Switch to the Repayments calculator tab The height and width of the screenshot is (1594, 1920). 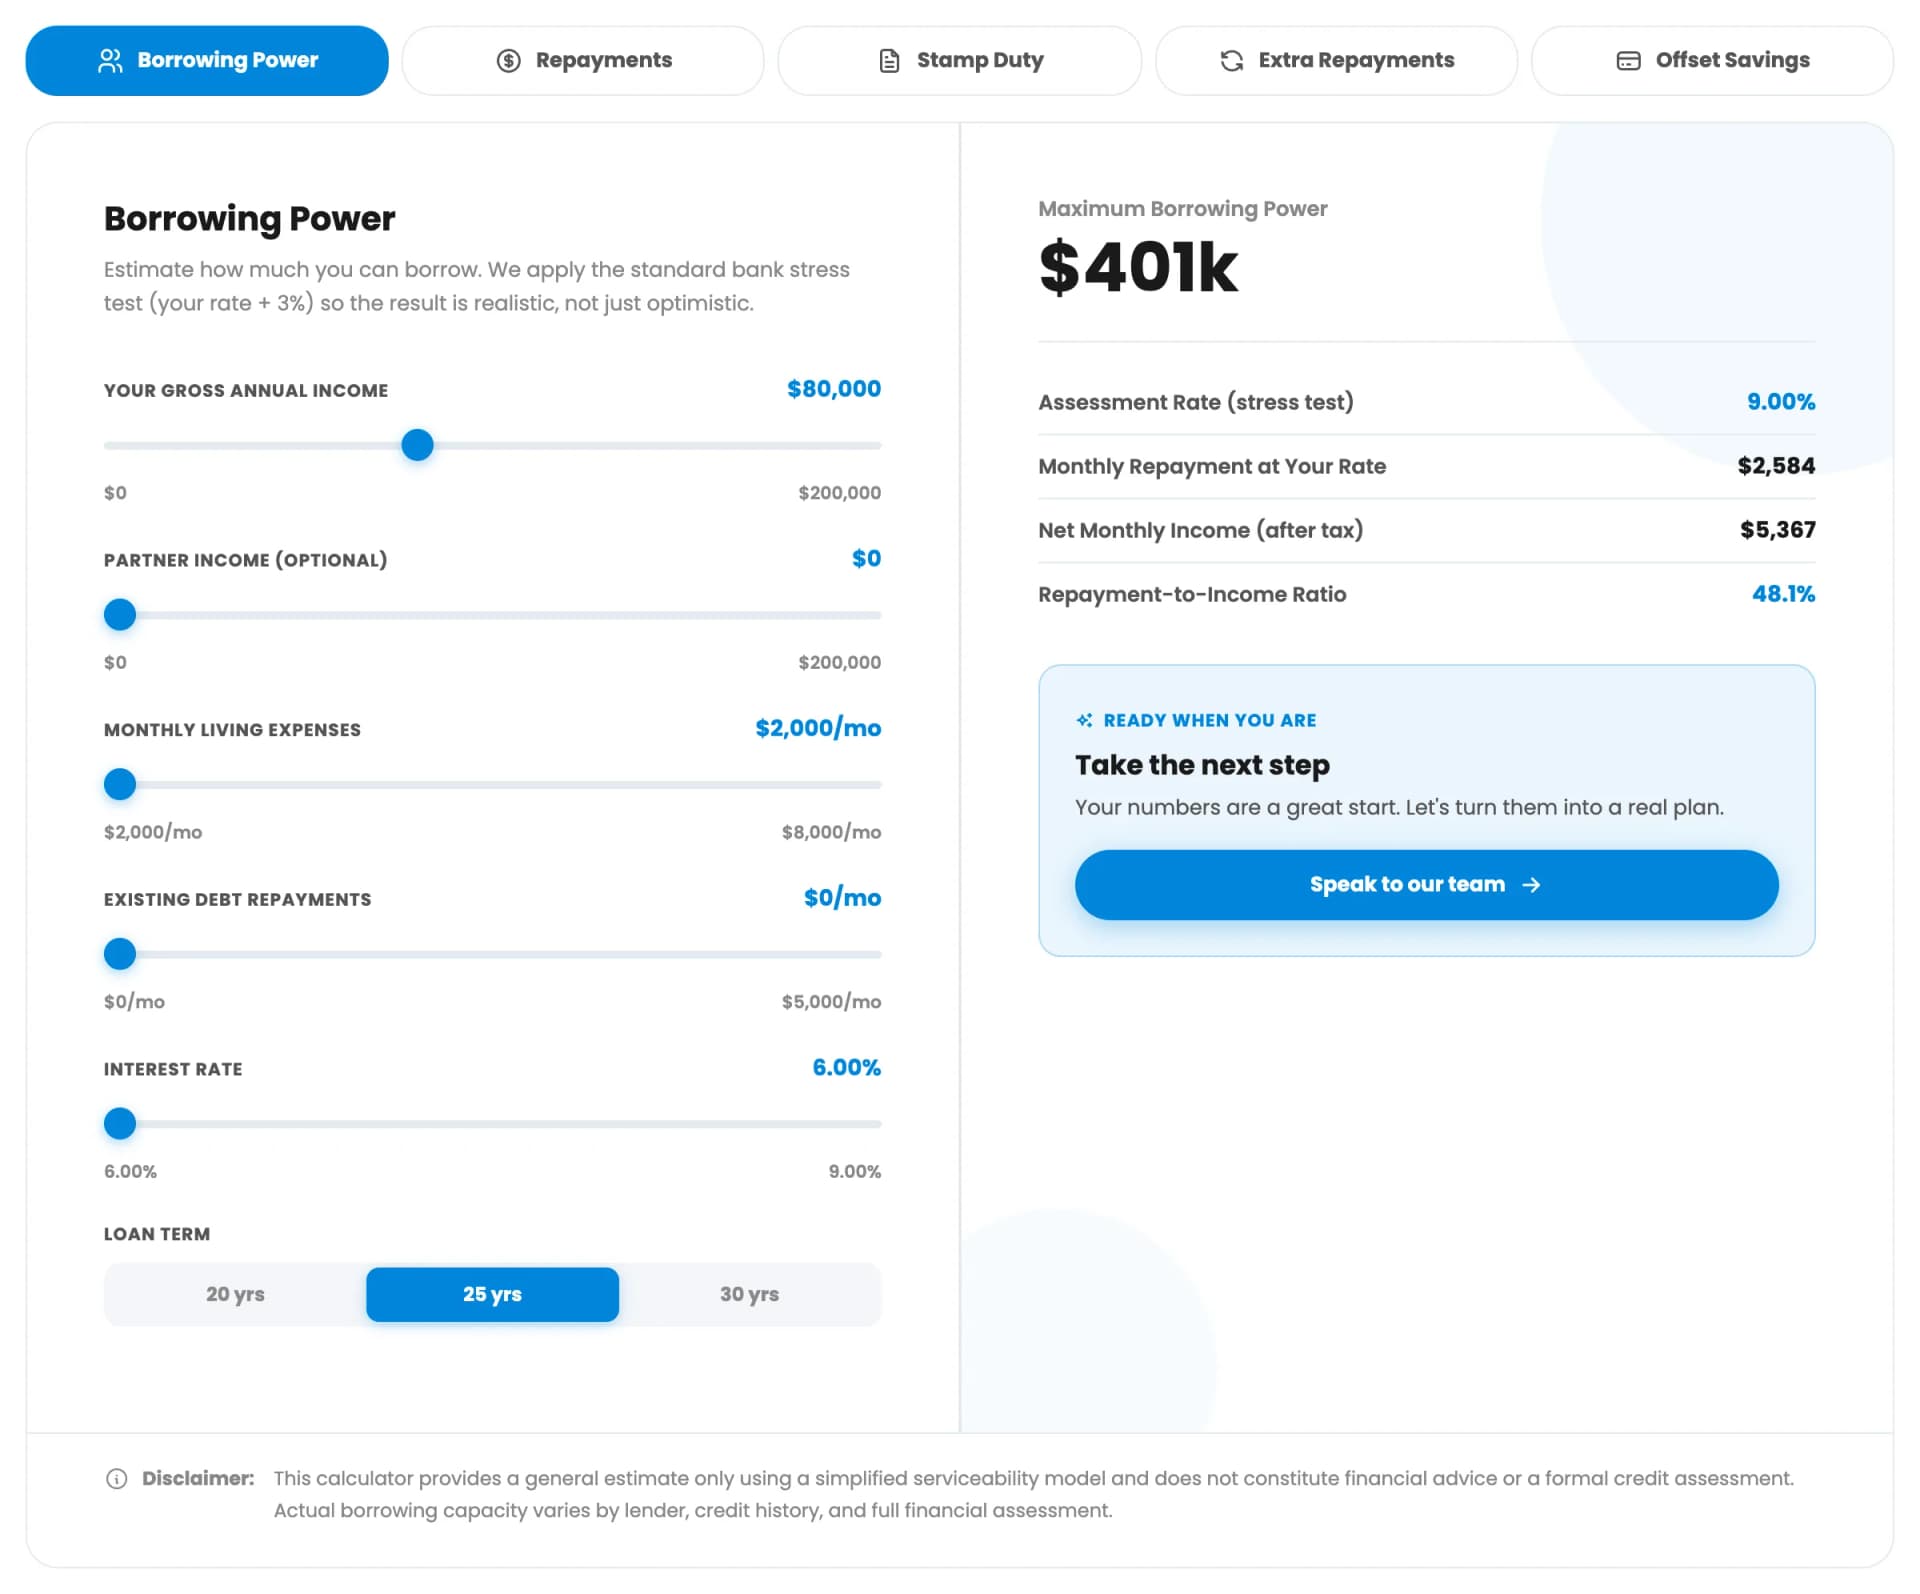583,61
